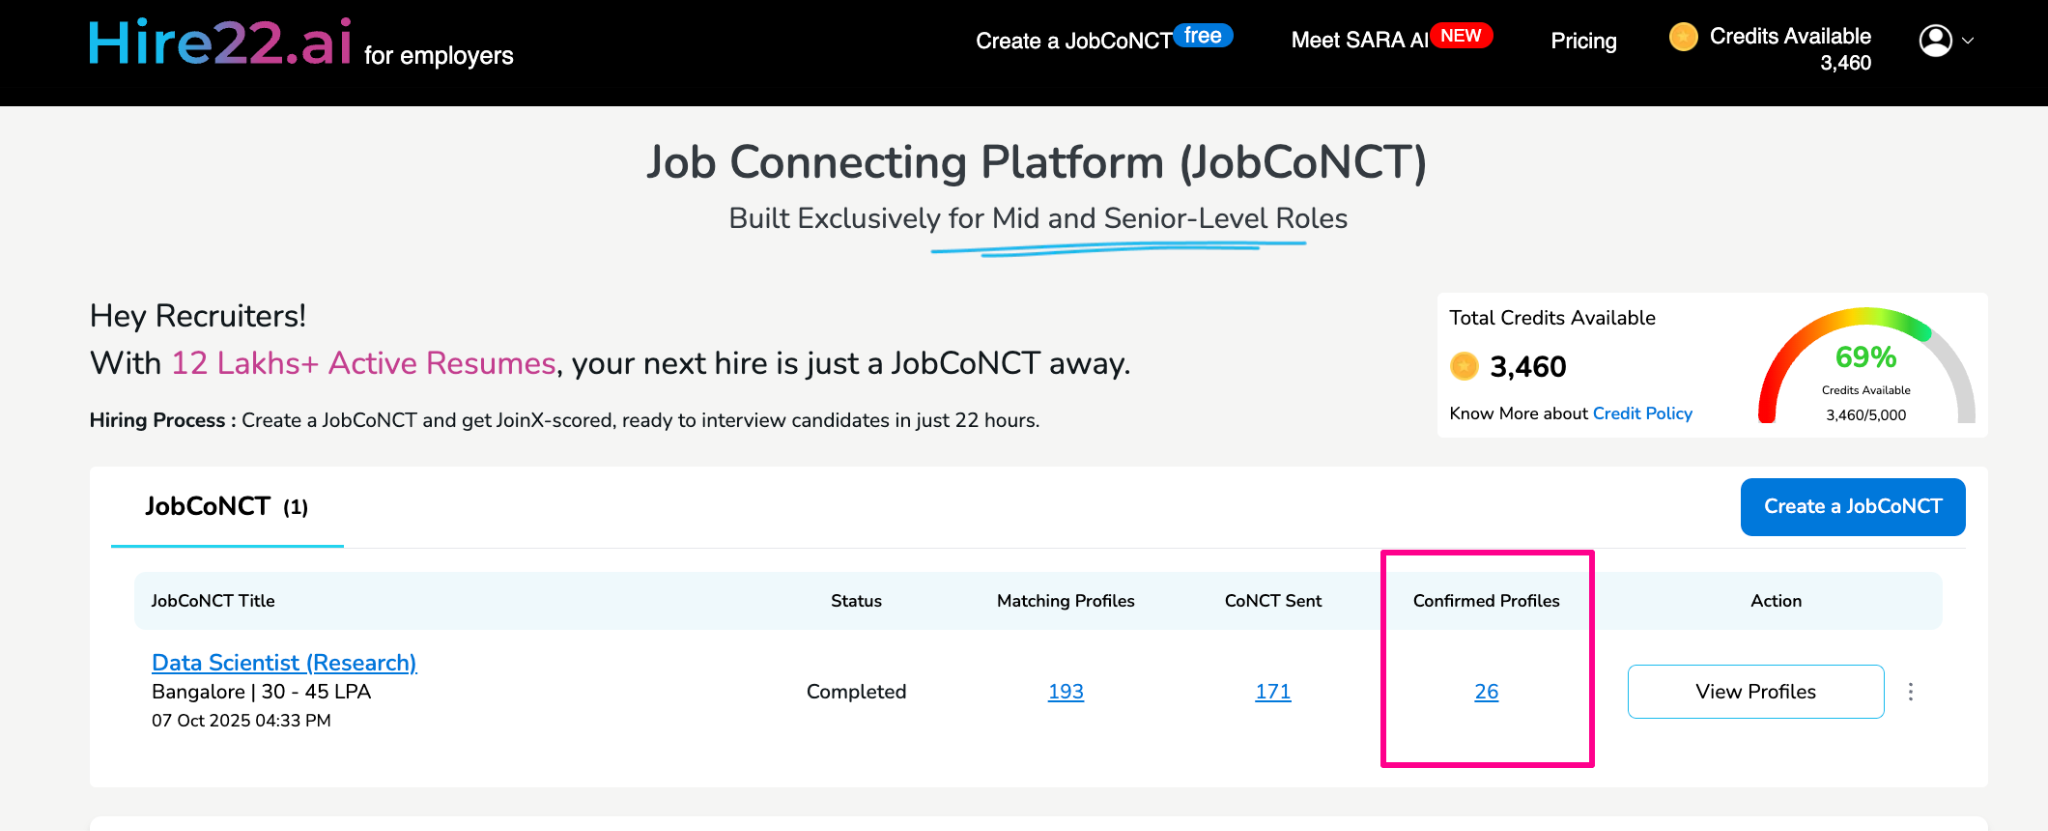This screenshot has height=831, width=2048.
Task: Expand the account dropdown chevron
Action: click(1968, 42)
